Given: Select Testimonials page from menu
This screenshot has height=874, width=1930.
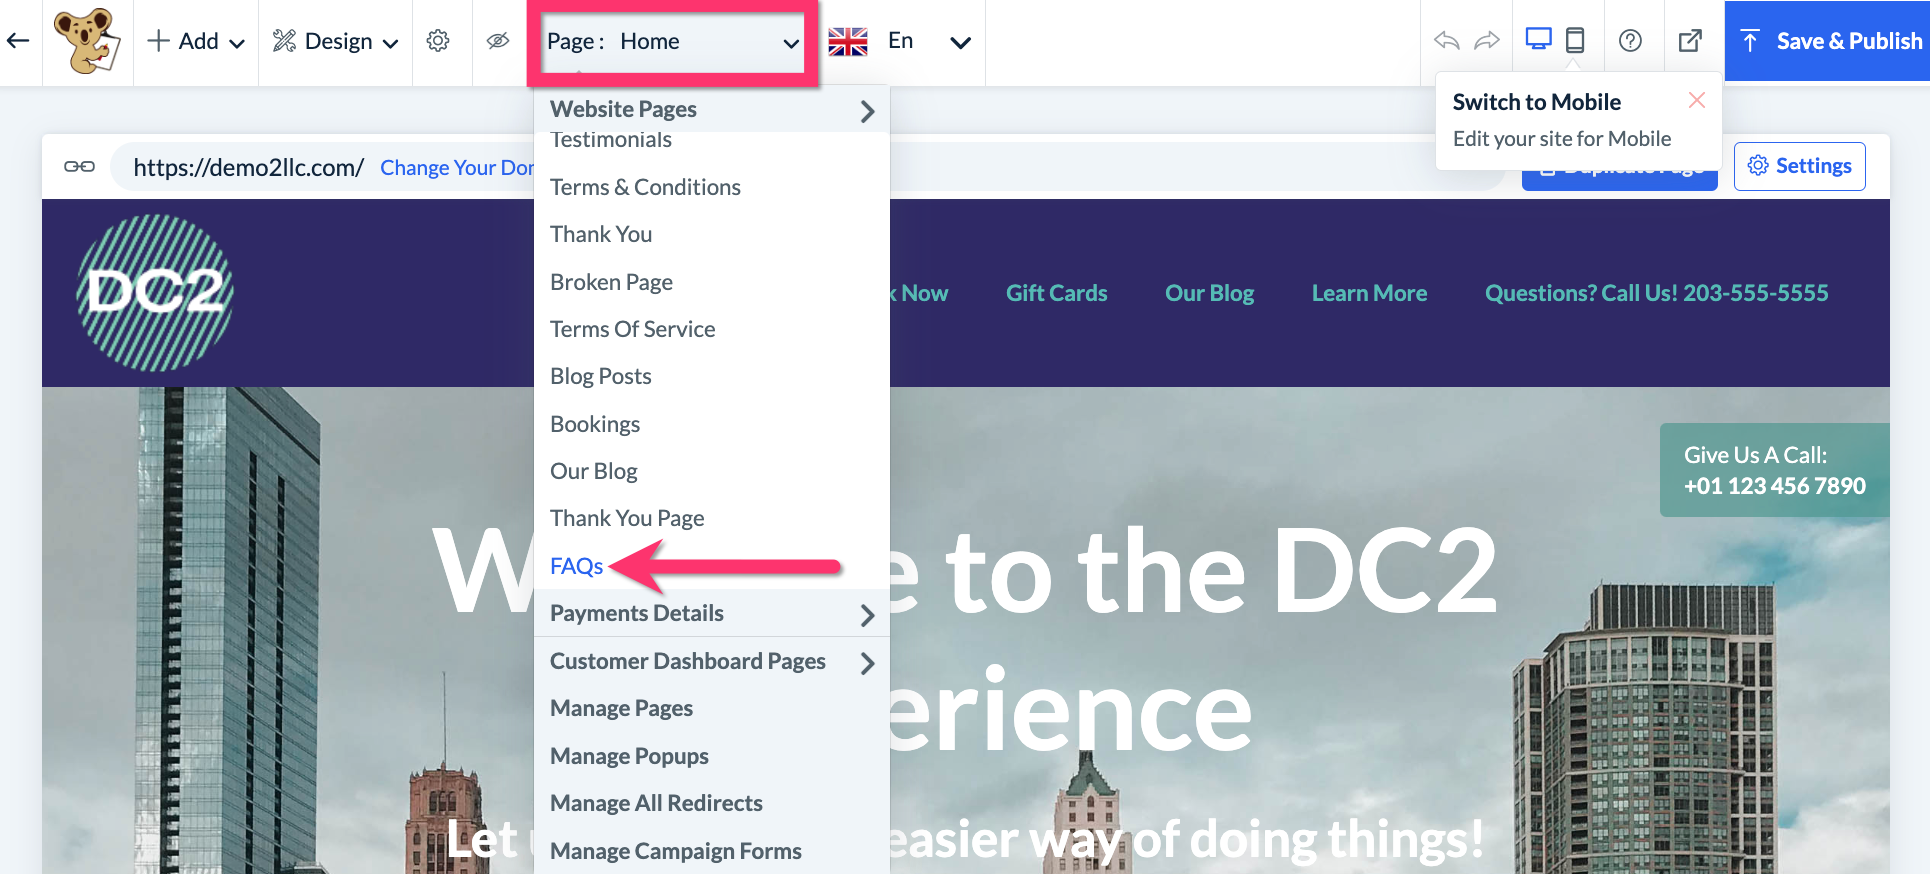Looking at the screenshot, I should point(611,140).
